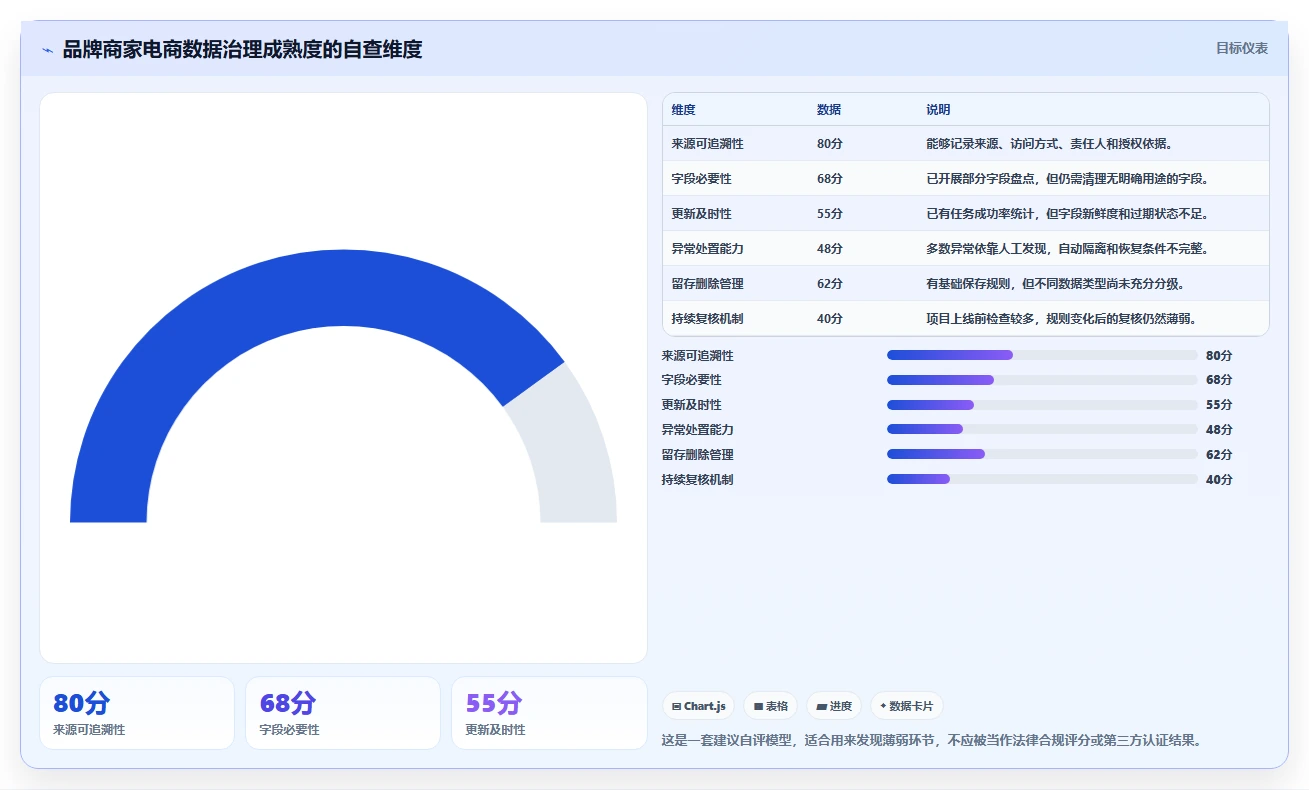Click the 62分 value in the table
1309x790 pixels.
[830, 284]
